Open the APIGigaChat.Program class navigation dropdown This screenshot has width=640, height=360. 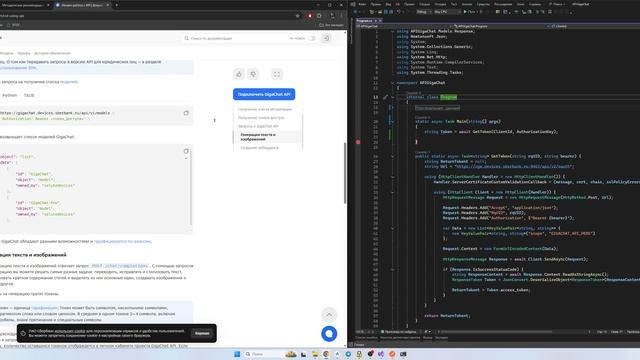click(500, 26)
